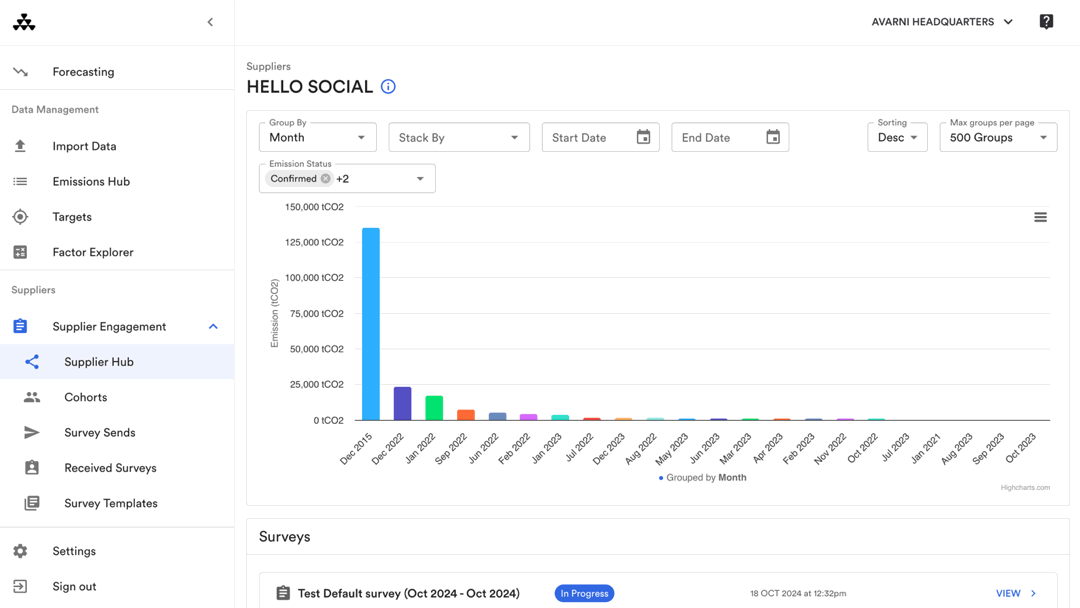This screenshot has height=608, width=1080.
Task: Click the Feb 2022 chart bar
Action: click(528, 417)
